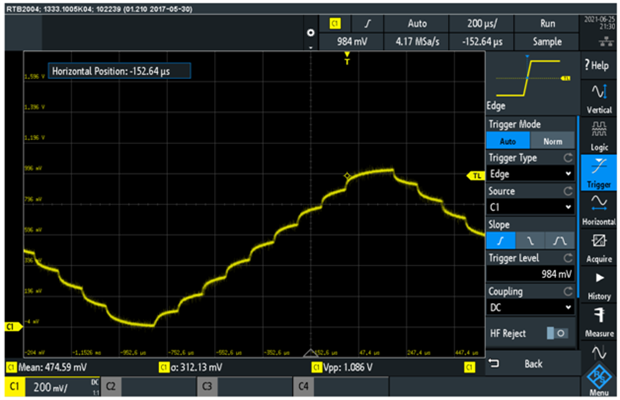Image resolution: width=620 pixels, height=400 pixels.
Task: Set Trigger Mode to Auto
Action: click(508, 141)
